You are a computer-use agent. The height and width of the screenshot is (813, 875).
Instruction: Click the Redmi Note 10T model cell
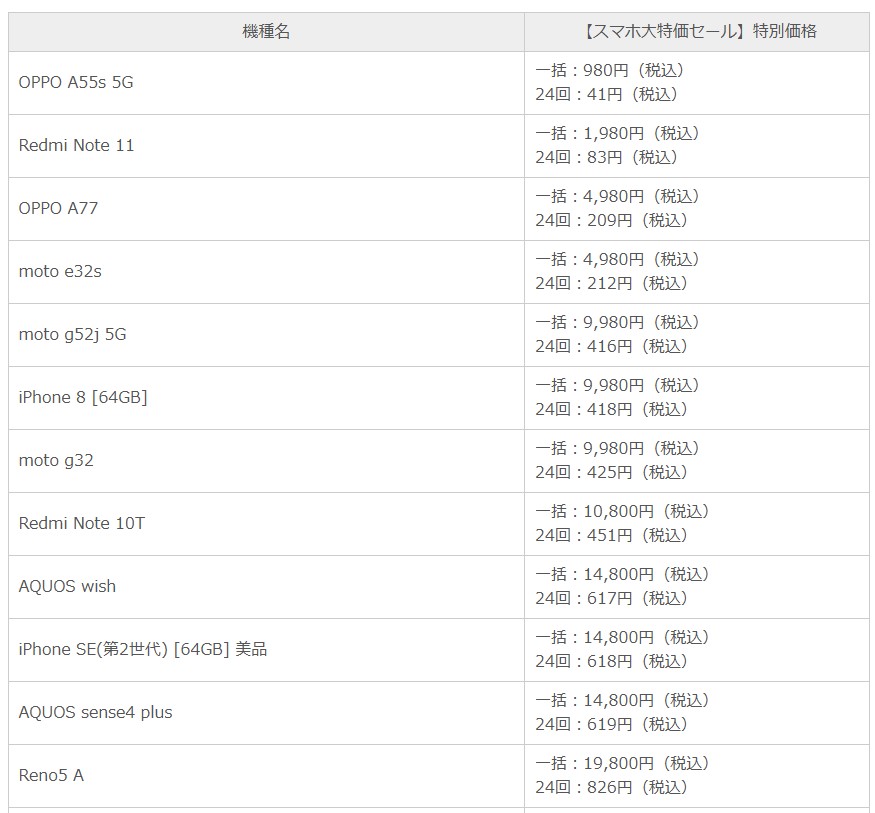82,523
